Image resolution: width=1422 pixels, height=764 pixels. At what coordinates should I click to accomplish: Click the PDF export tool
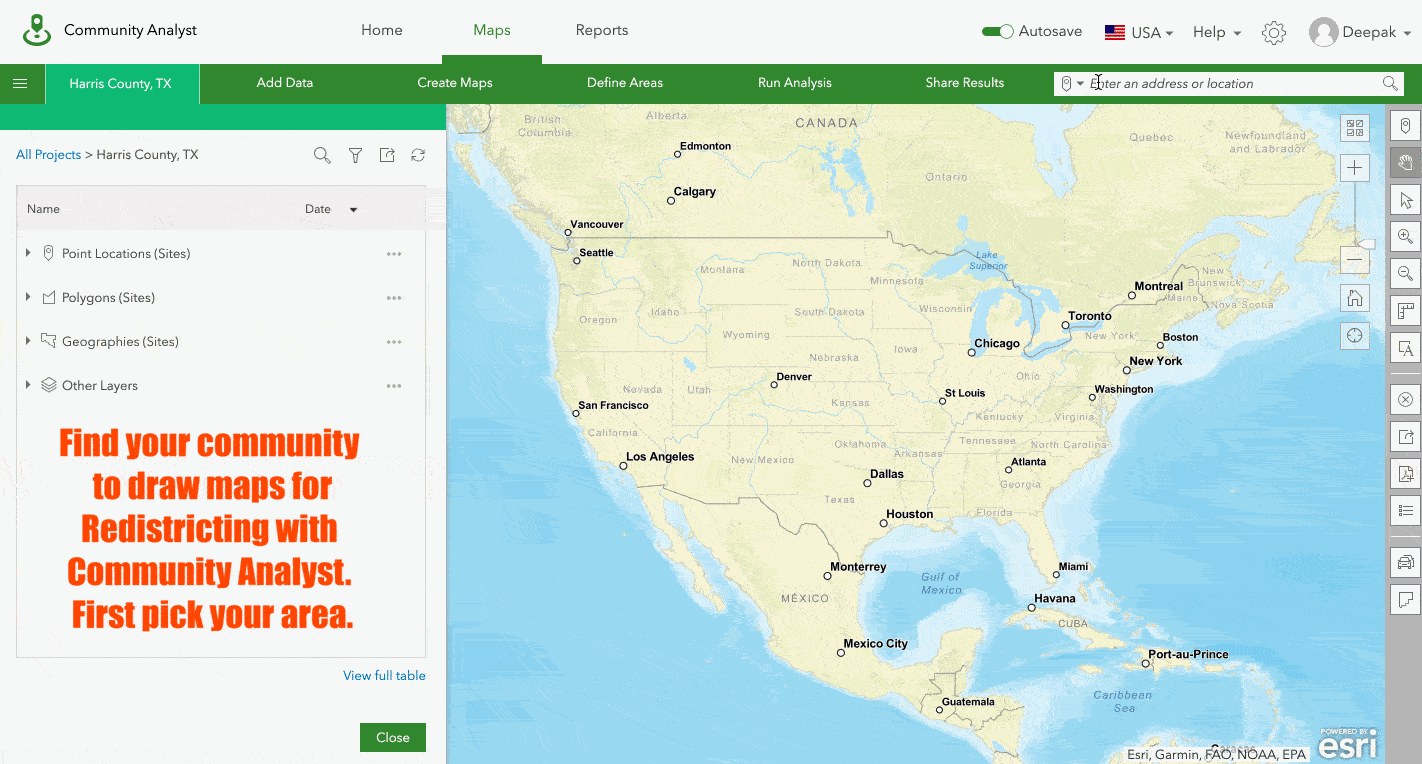[x=1405, y=474]
